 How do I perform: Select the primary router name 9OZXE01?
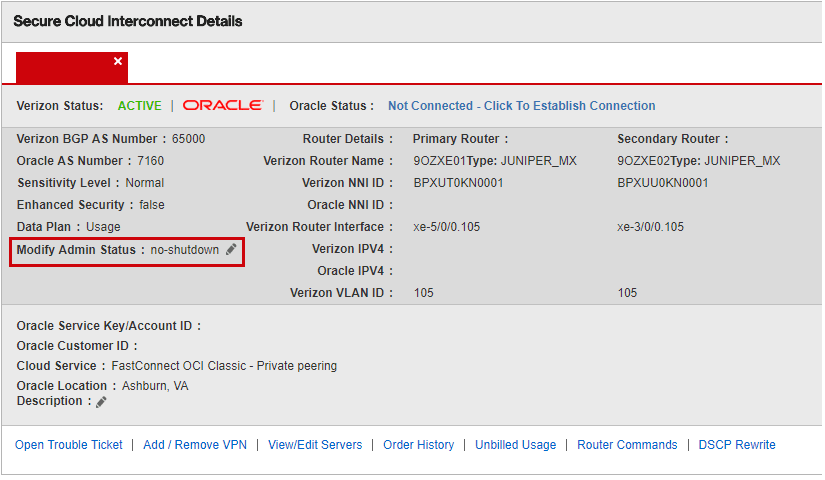(438, 161)
